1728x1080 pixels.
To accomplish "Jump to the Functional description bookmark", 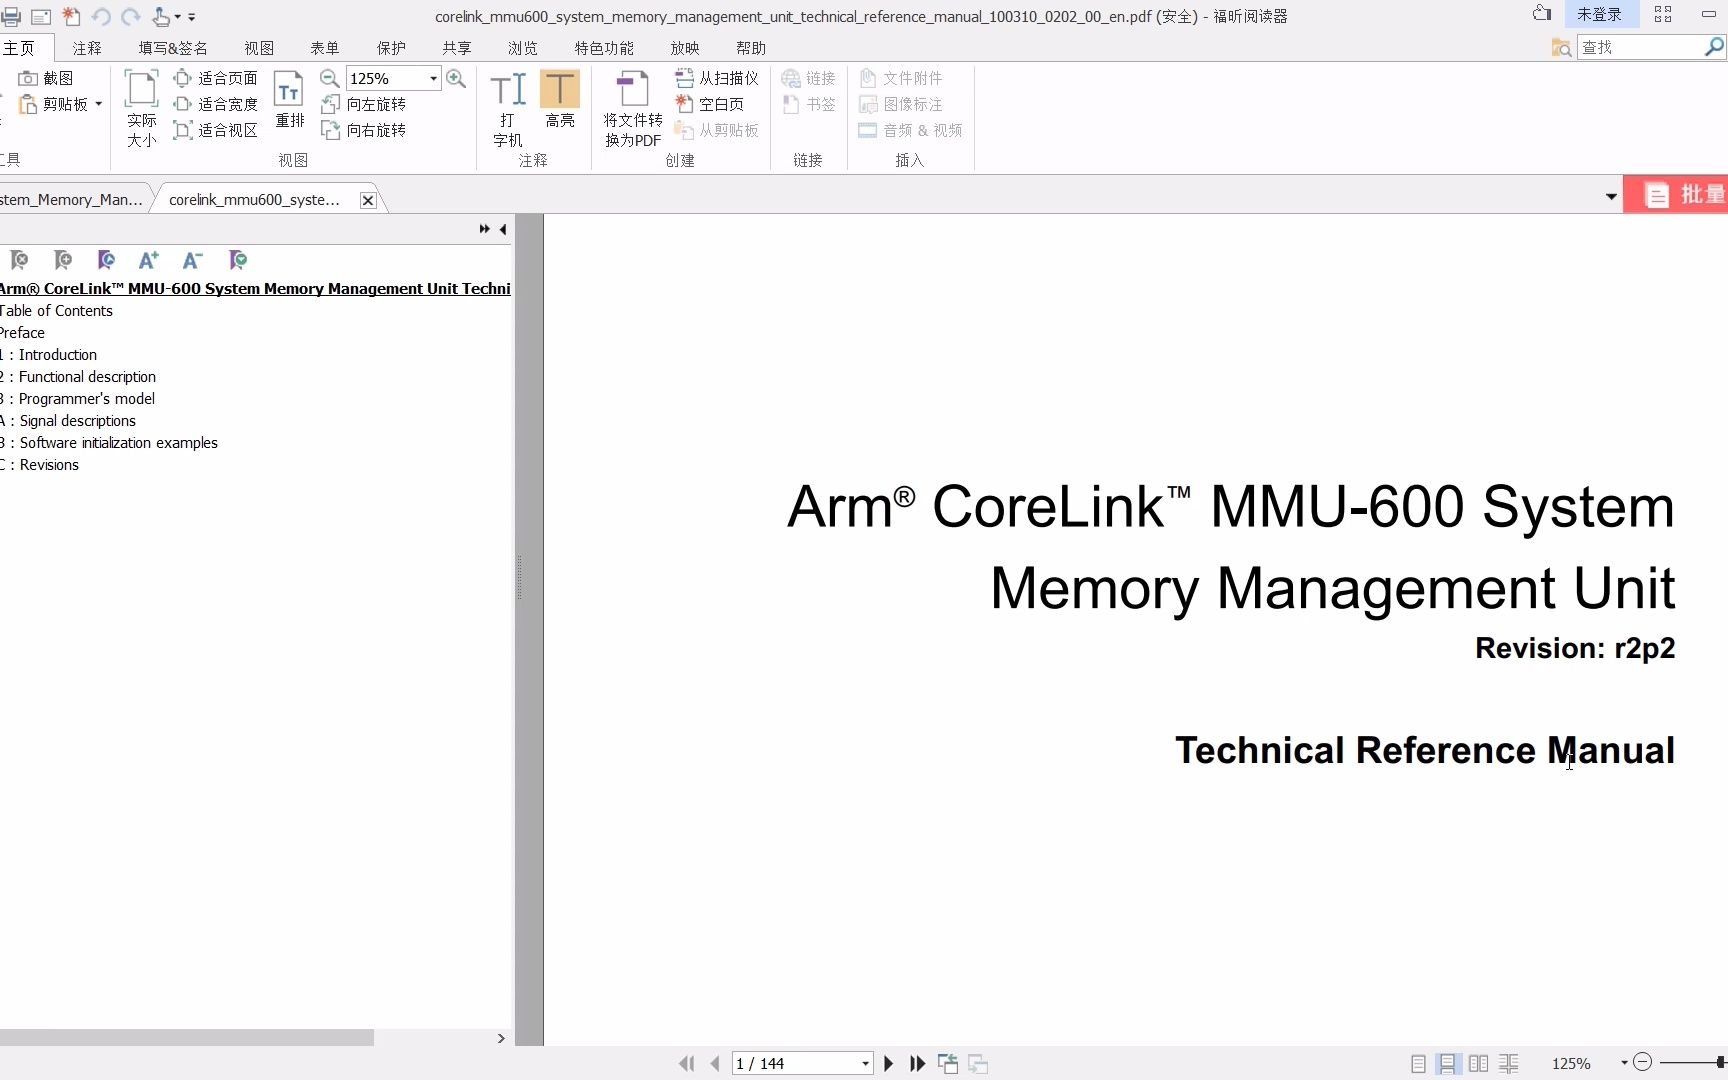I will [78, 377].
